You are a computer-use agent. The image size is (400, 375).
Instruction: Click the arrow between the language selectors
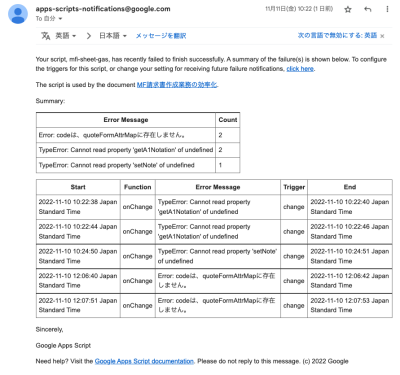tap(88, 36)
